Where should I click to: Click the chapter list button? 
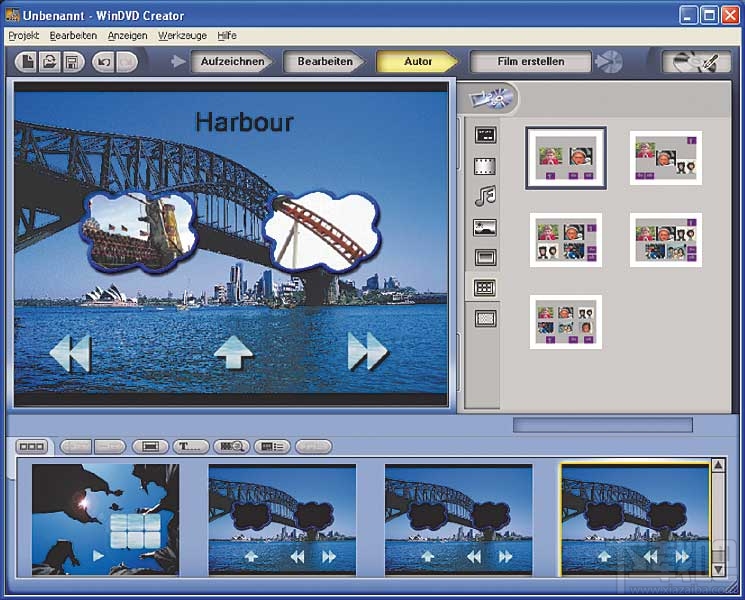(x=272, y=447)
